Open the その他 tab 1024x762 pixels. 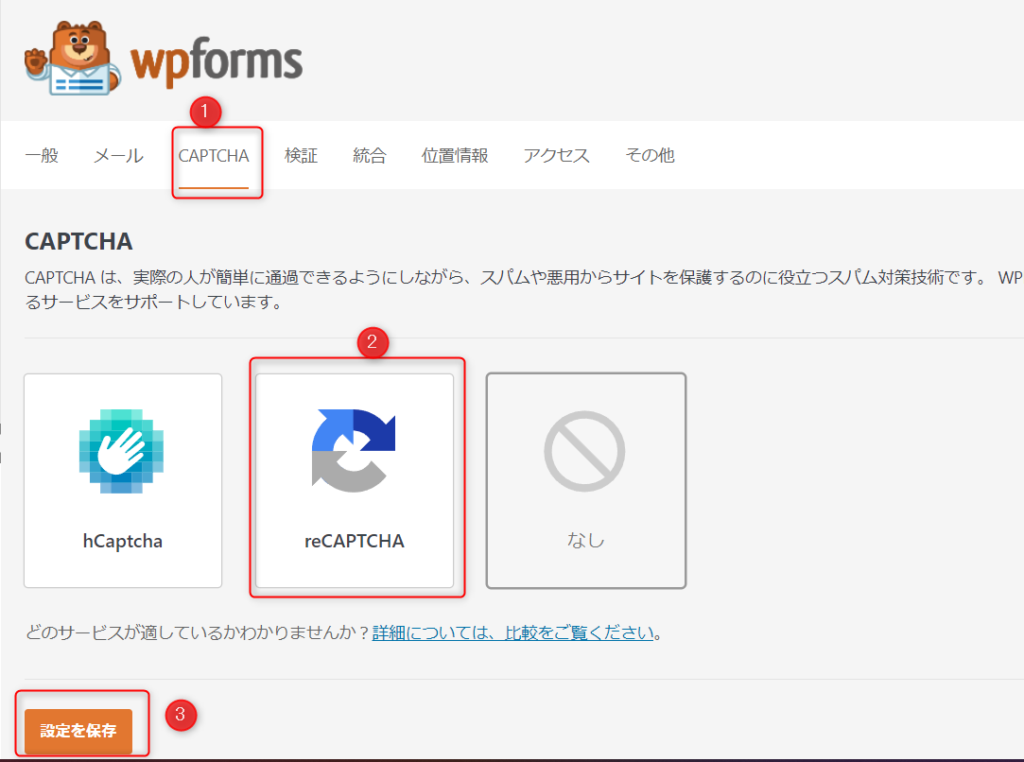coord(650,155)
